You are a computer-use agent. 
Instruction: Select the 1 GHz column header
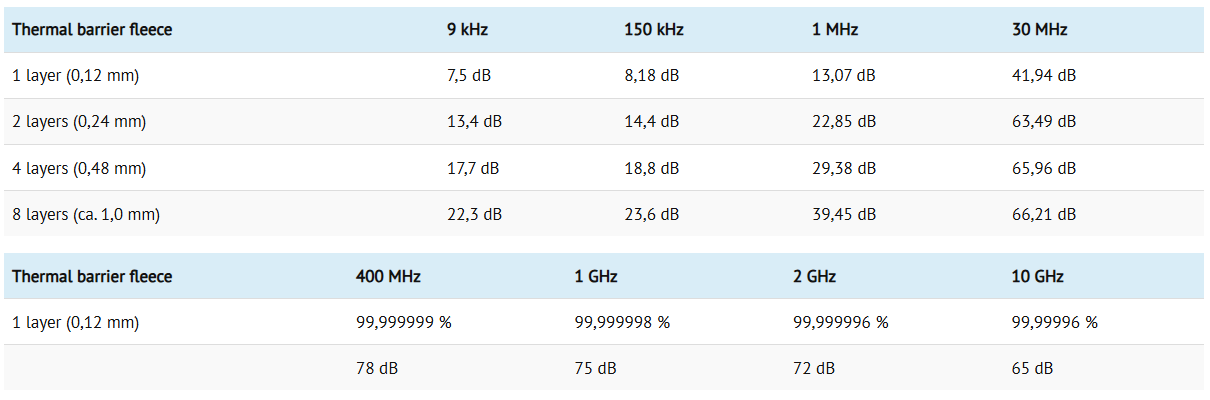[x=596, y=276]
